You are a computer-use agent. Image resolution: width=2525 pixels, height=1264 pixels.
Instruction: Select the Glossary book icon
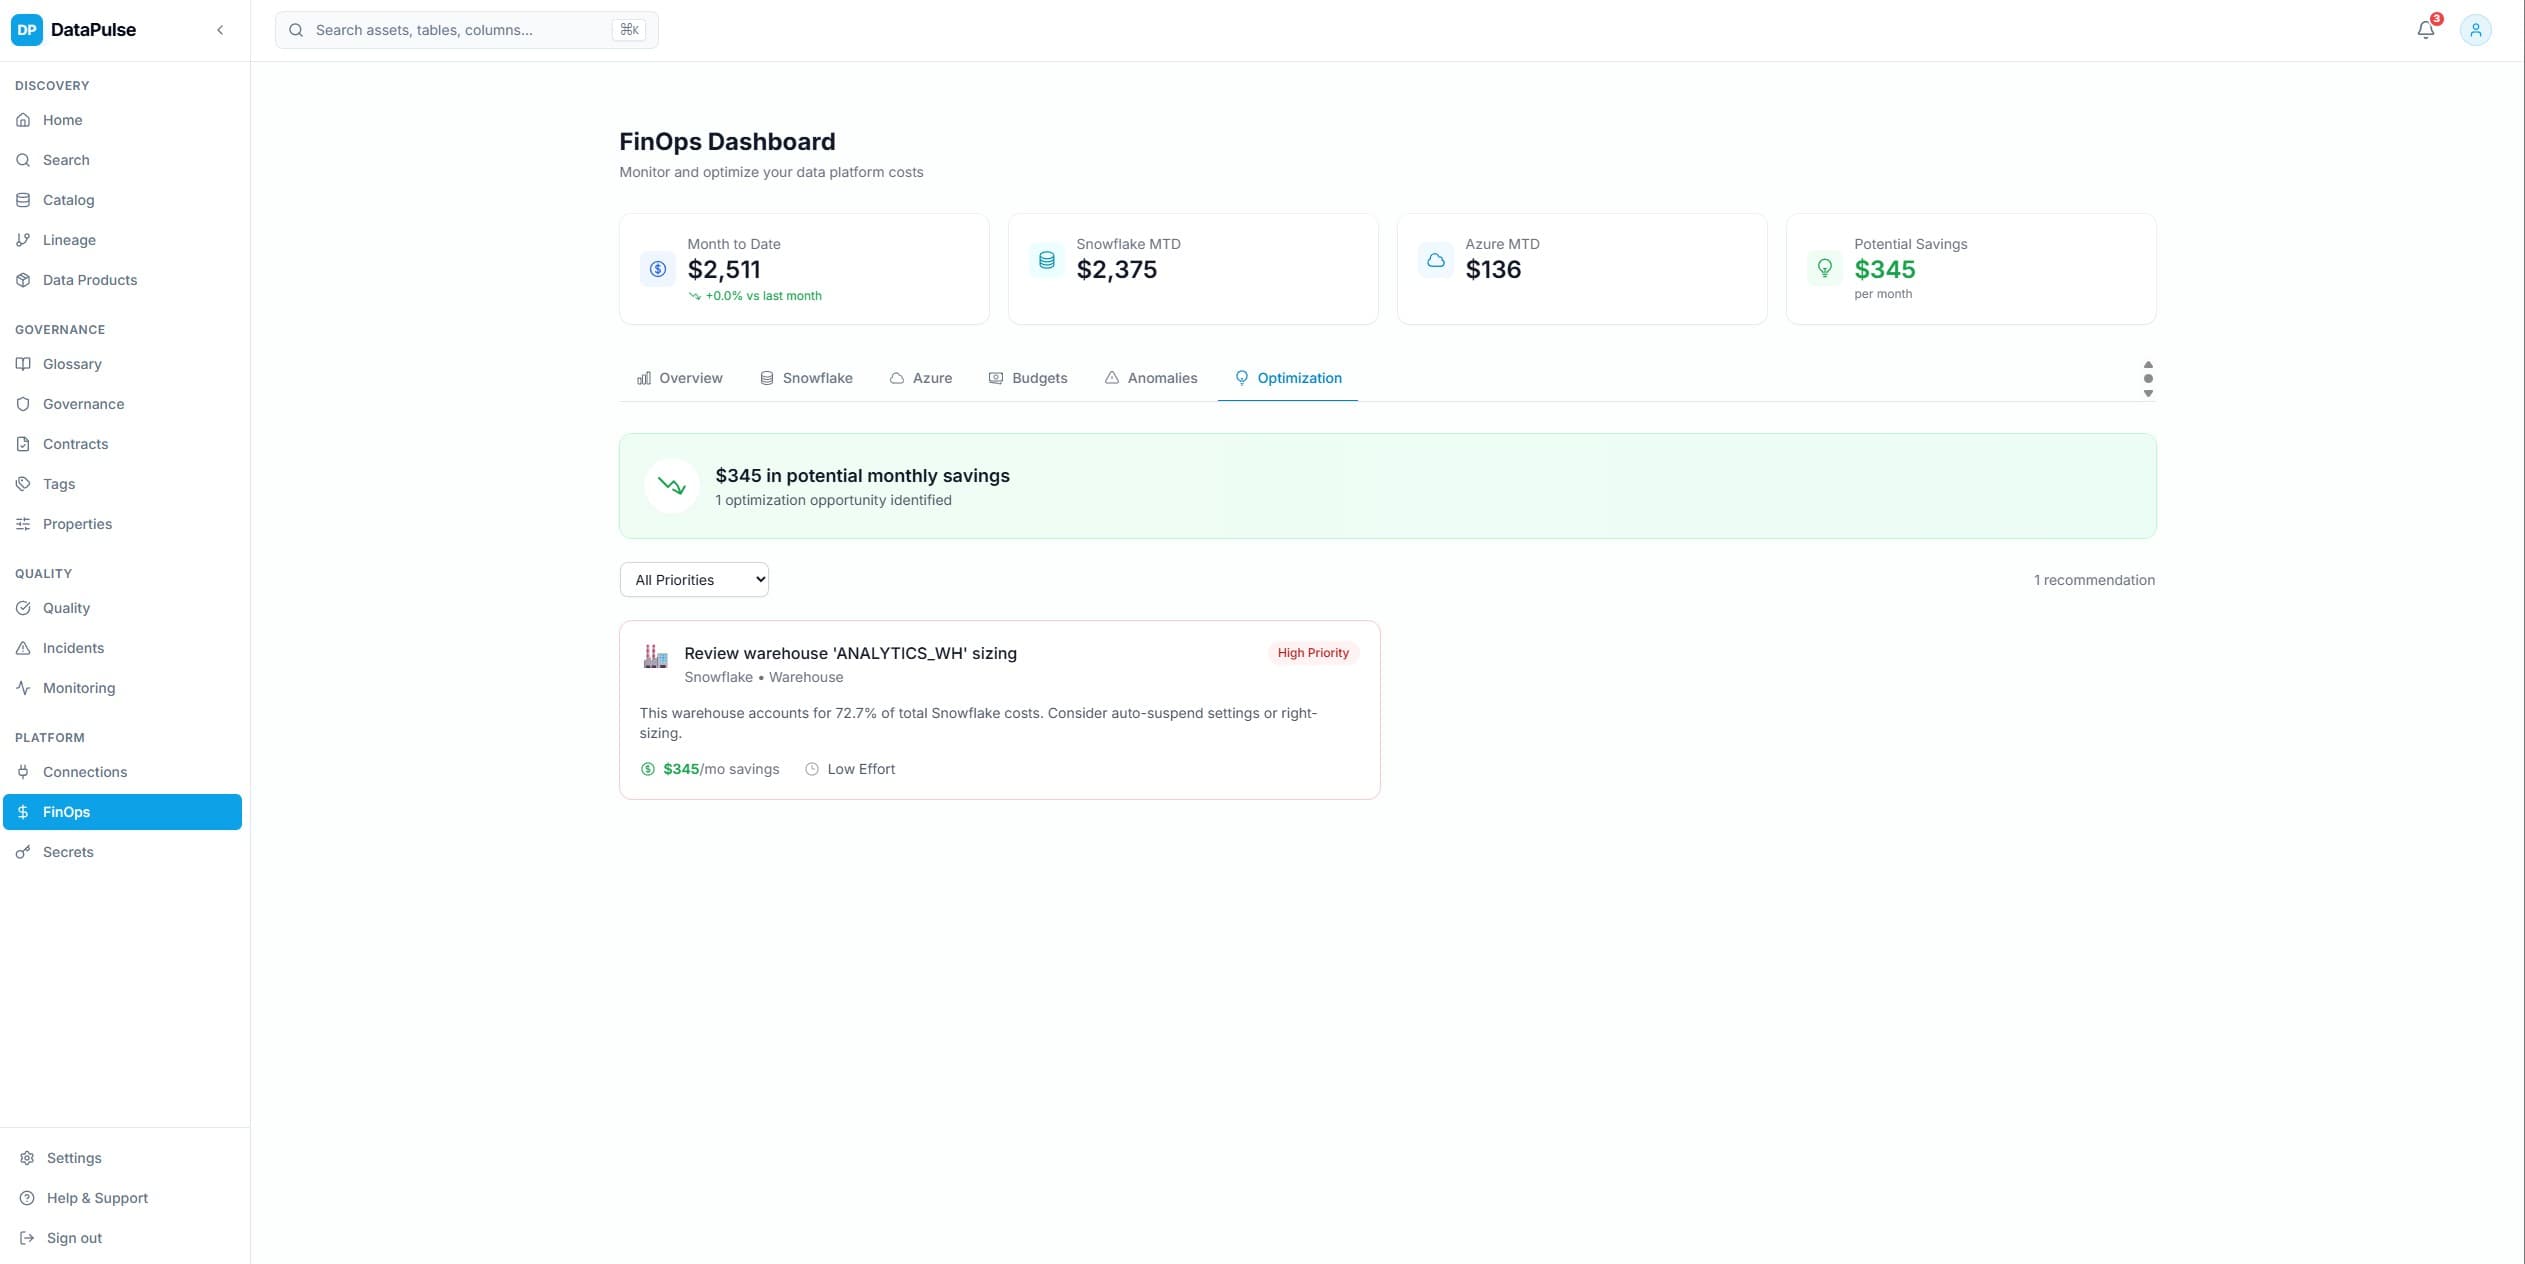[23, 363]
